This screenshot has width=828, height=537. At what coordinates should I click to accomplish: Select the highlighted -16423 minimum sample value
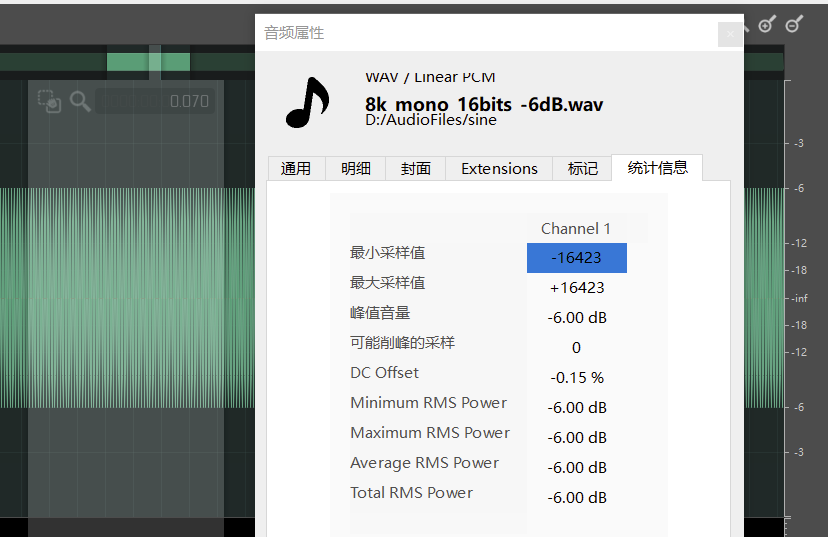tap(576, 257)
